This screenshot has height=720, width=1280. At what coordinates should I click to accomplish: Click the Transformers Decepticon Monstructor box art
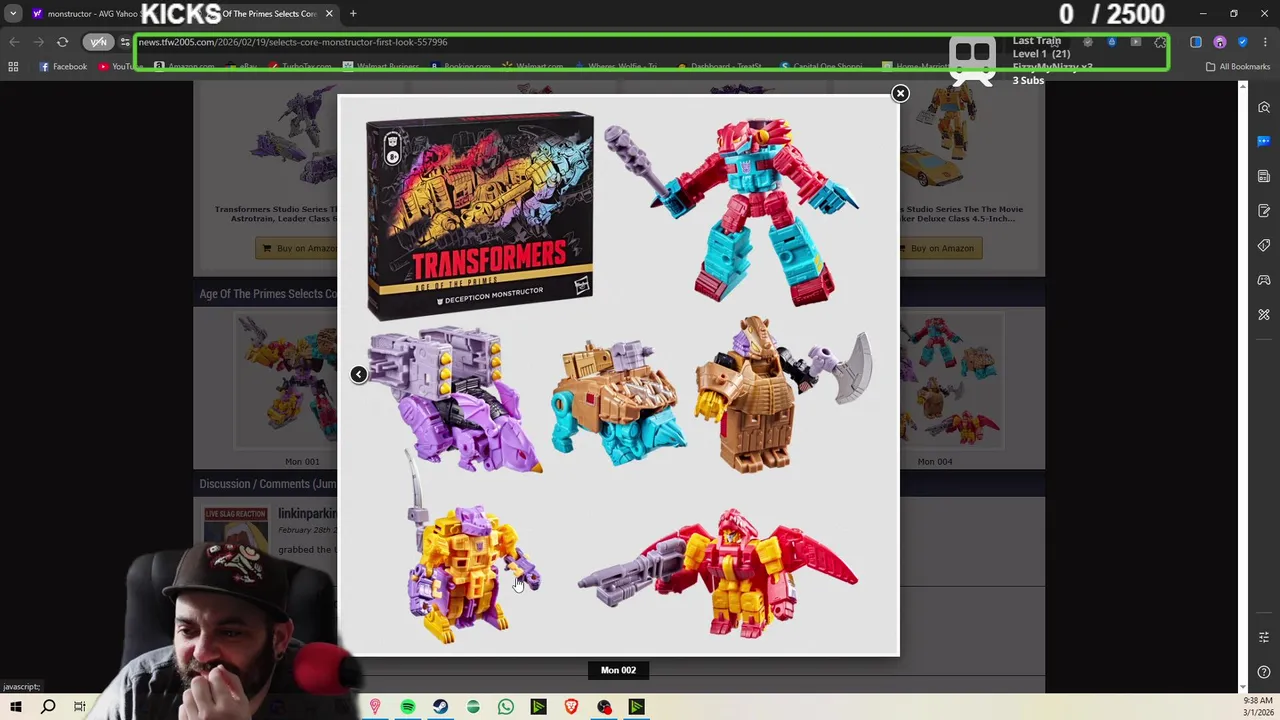click(x=480, y=215)
